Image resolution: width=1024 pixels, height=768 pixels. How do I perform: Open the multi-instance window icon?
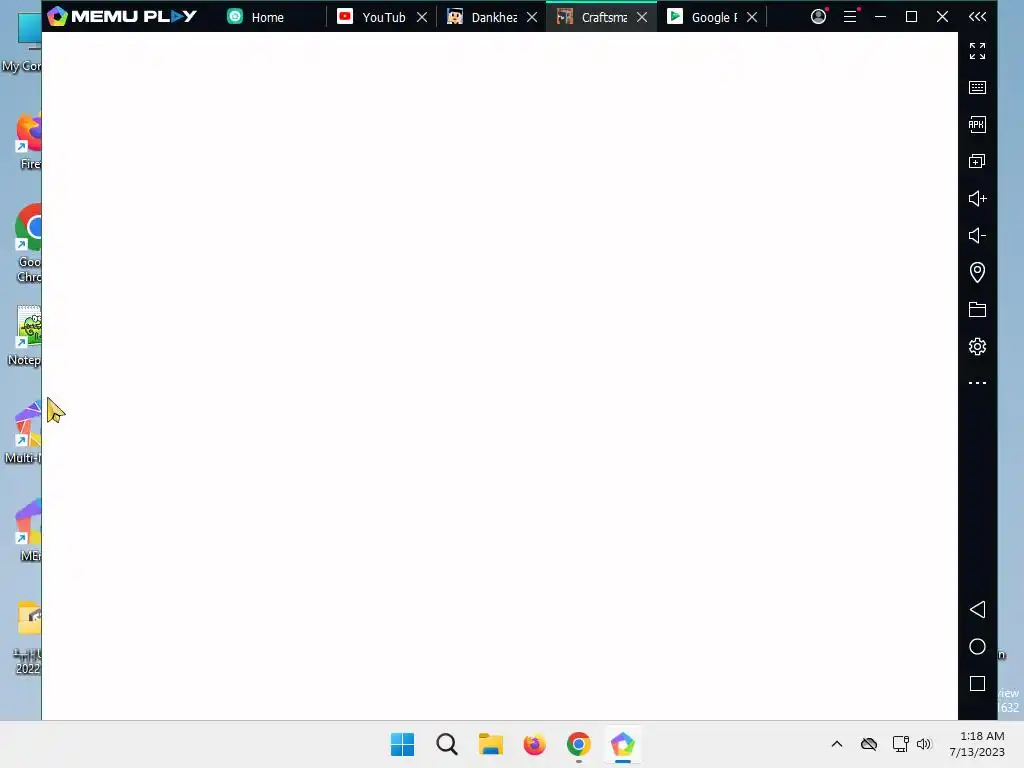point(977,161)
